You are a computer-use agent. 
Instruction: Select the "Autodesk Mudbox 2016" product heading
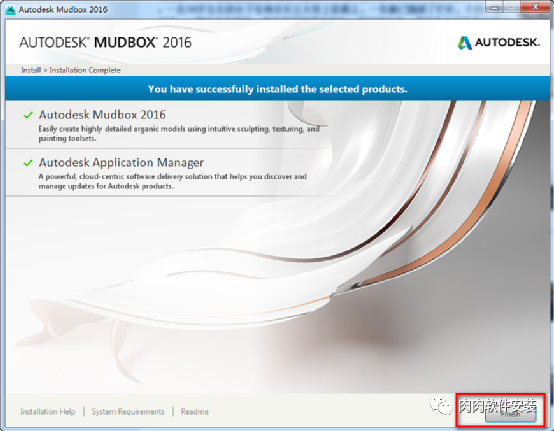(102, 114)
